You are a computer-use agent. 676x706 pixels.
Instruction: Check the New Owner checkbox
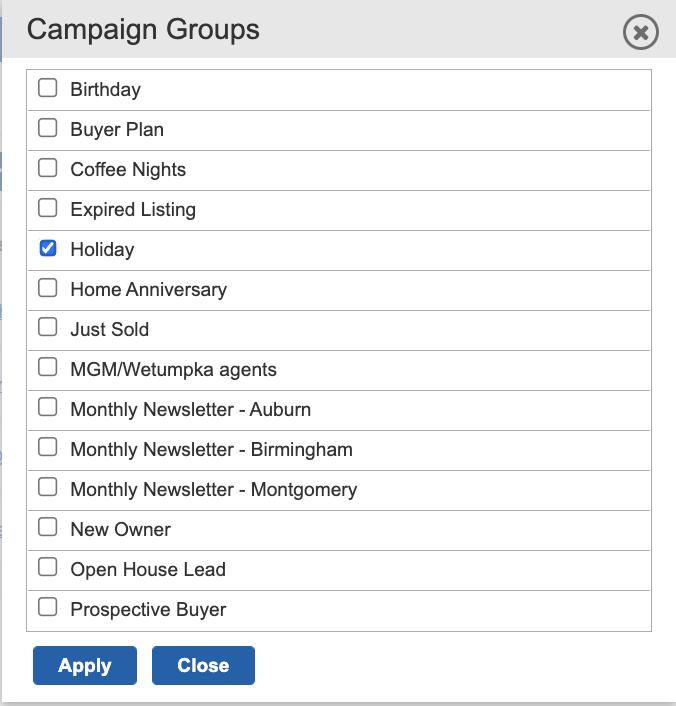click(x=47, y=527)
